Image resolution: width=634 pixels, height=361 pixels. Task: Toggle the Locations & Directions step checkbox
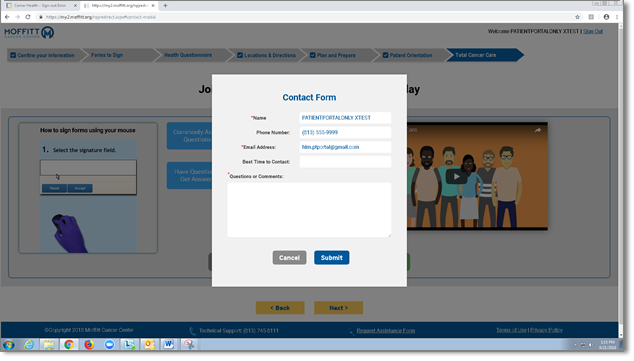[x=240, y=55]
